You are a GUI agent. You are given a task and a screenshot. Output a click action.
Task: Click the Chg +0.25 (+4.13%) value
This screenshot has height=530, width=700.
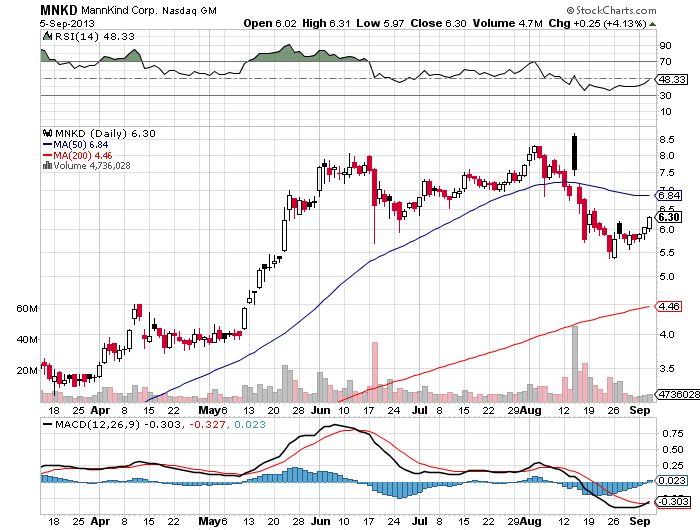pos(597,23)
